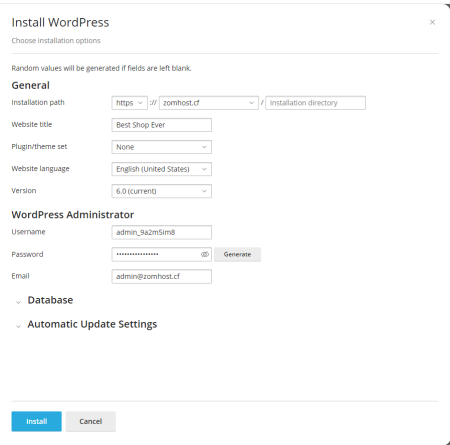Click the Website title field

[x=162, y=125]
